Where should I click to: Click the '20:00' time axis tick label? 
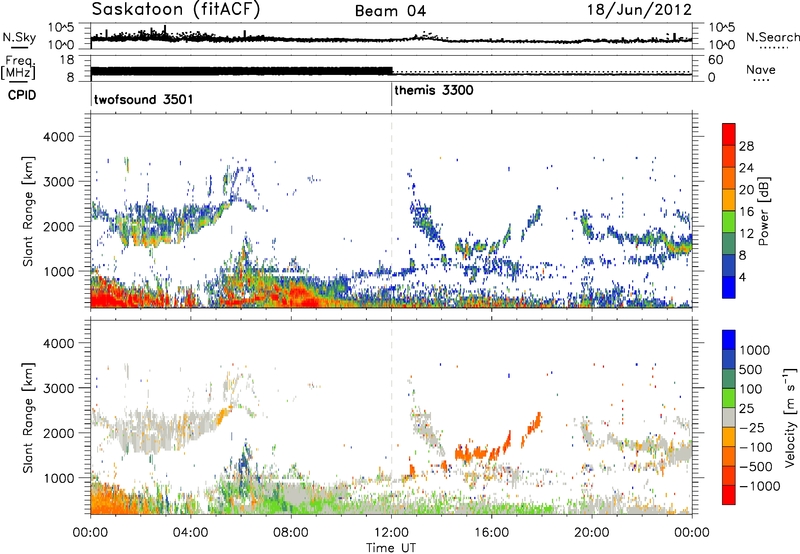click(592, 533)
